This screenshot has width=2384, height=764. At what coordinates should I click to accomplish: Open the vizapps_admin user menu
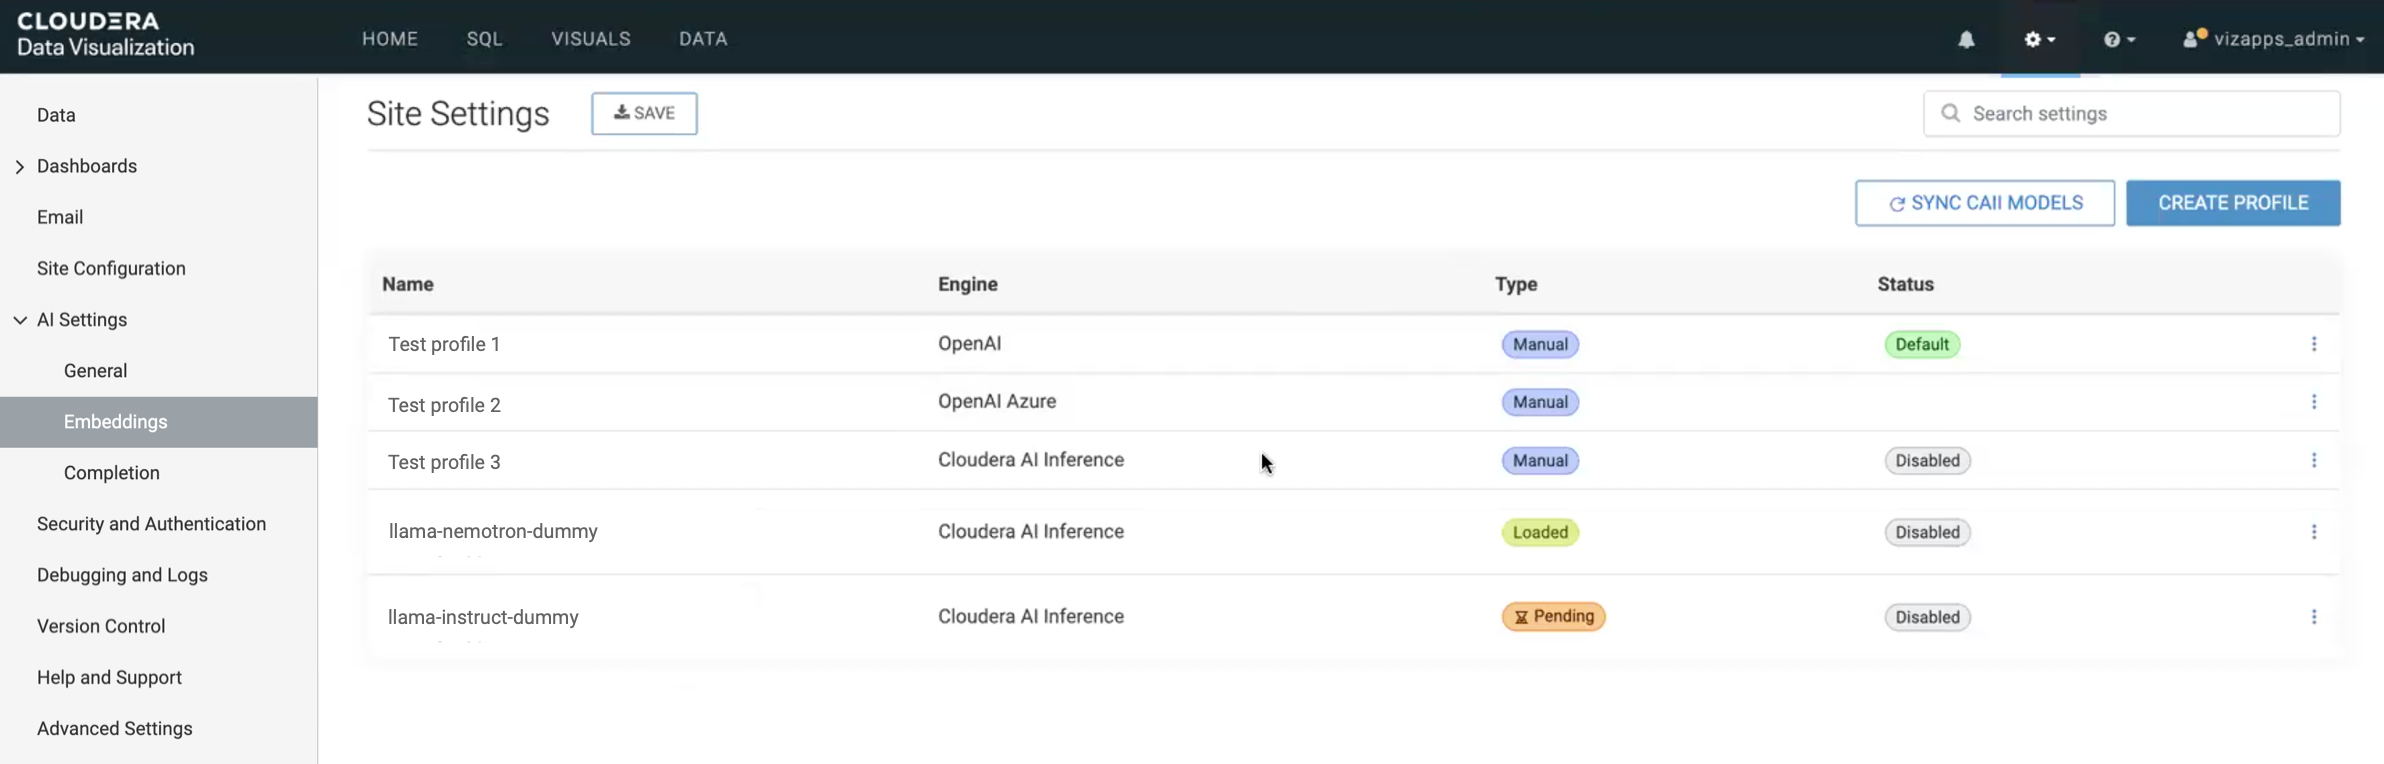pos(2274,39)
